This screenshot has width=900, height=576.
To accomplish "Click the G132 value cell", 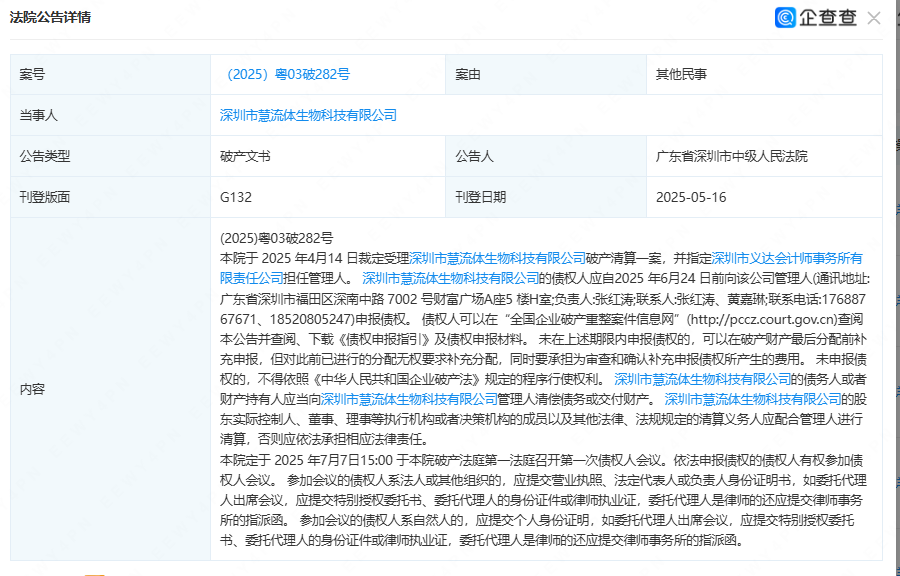I will (328, 197).
